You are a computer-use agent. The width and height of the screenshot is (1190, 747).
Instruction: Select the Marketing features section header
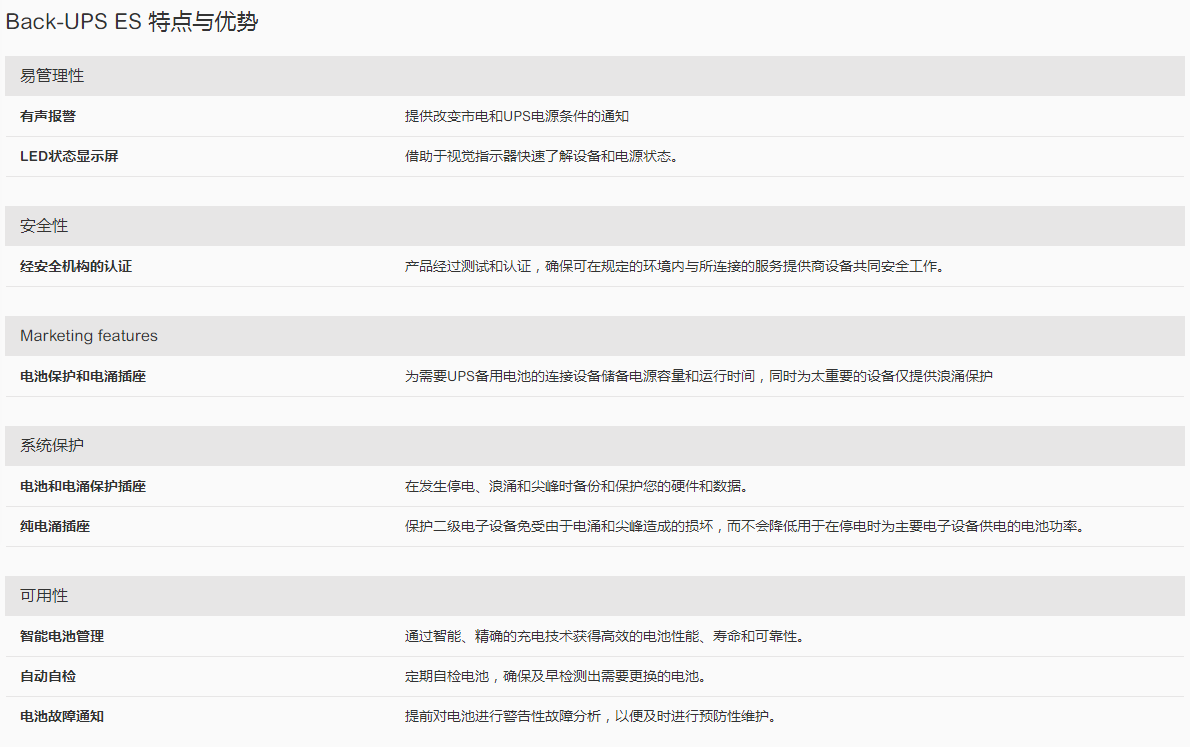[89, 336]
